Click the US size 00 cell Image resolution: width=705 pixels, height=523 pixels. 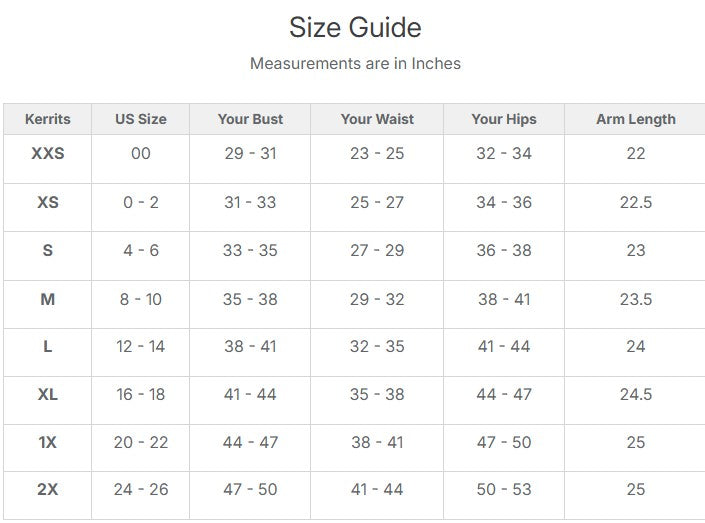(141, 154)
